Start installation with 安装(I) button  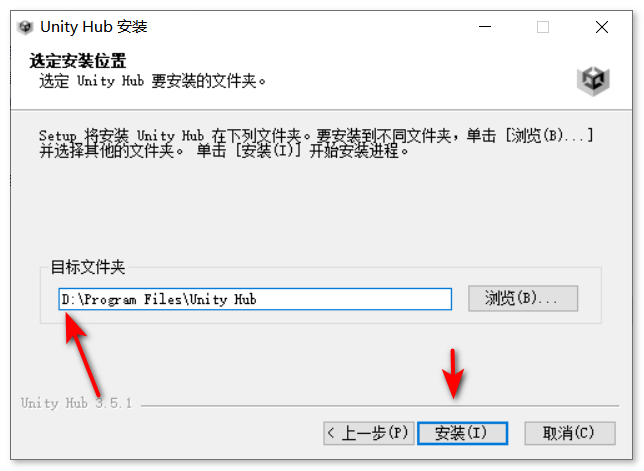(x=462, y=433)
